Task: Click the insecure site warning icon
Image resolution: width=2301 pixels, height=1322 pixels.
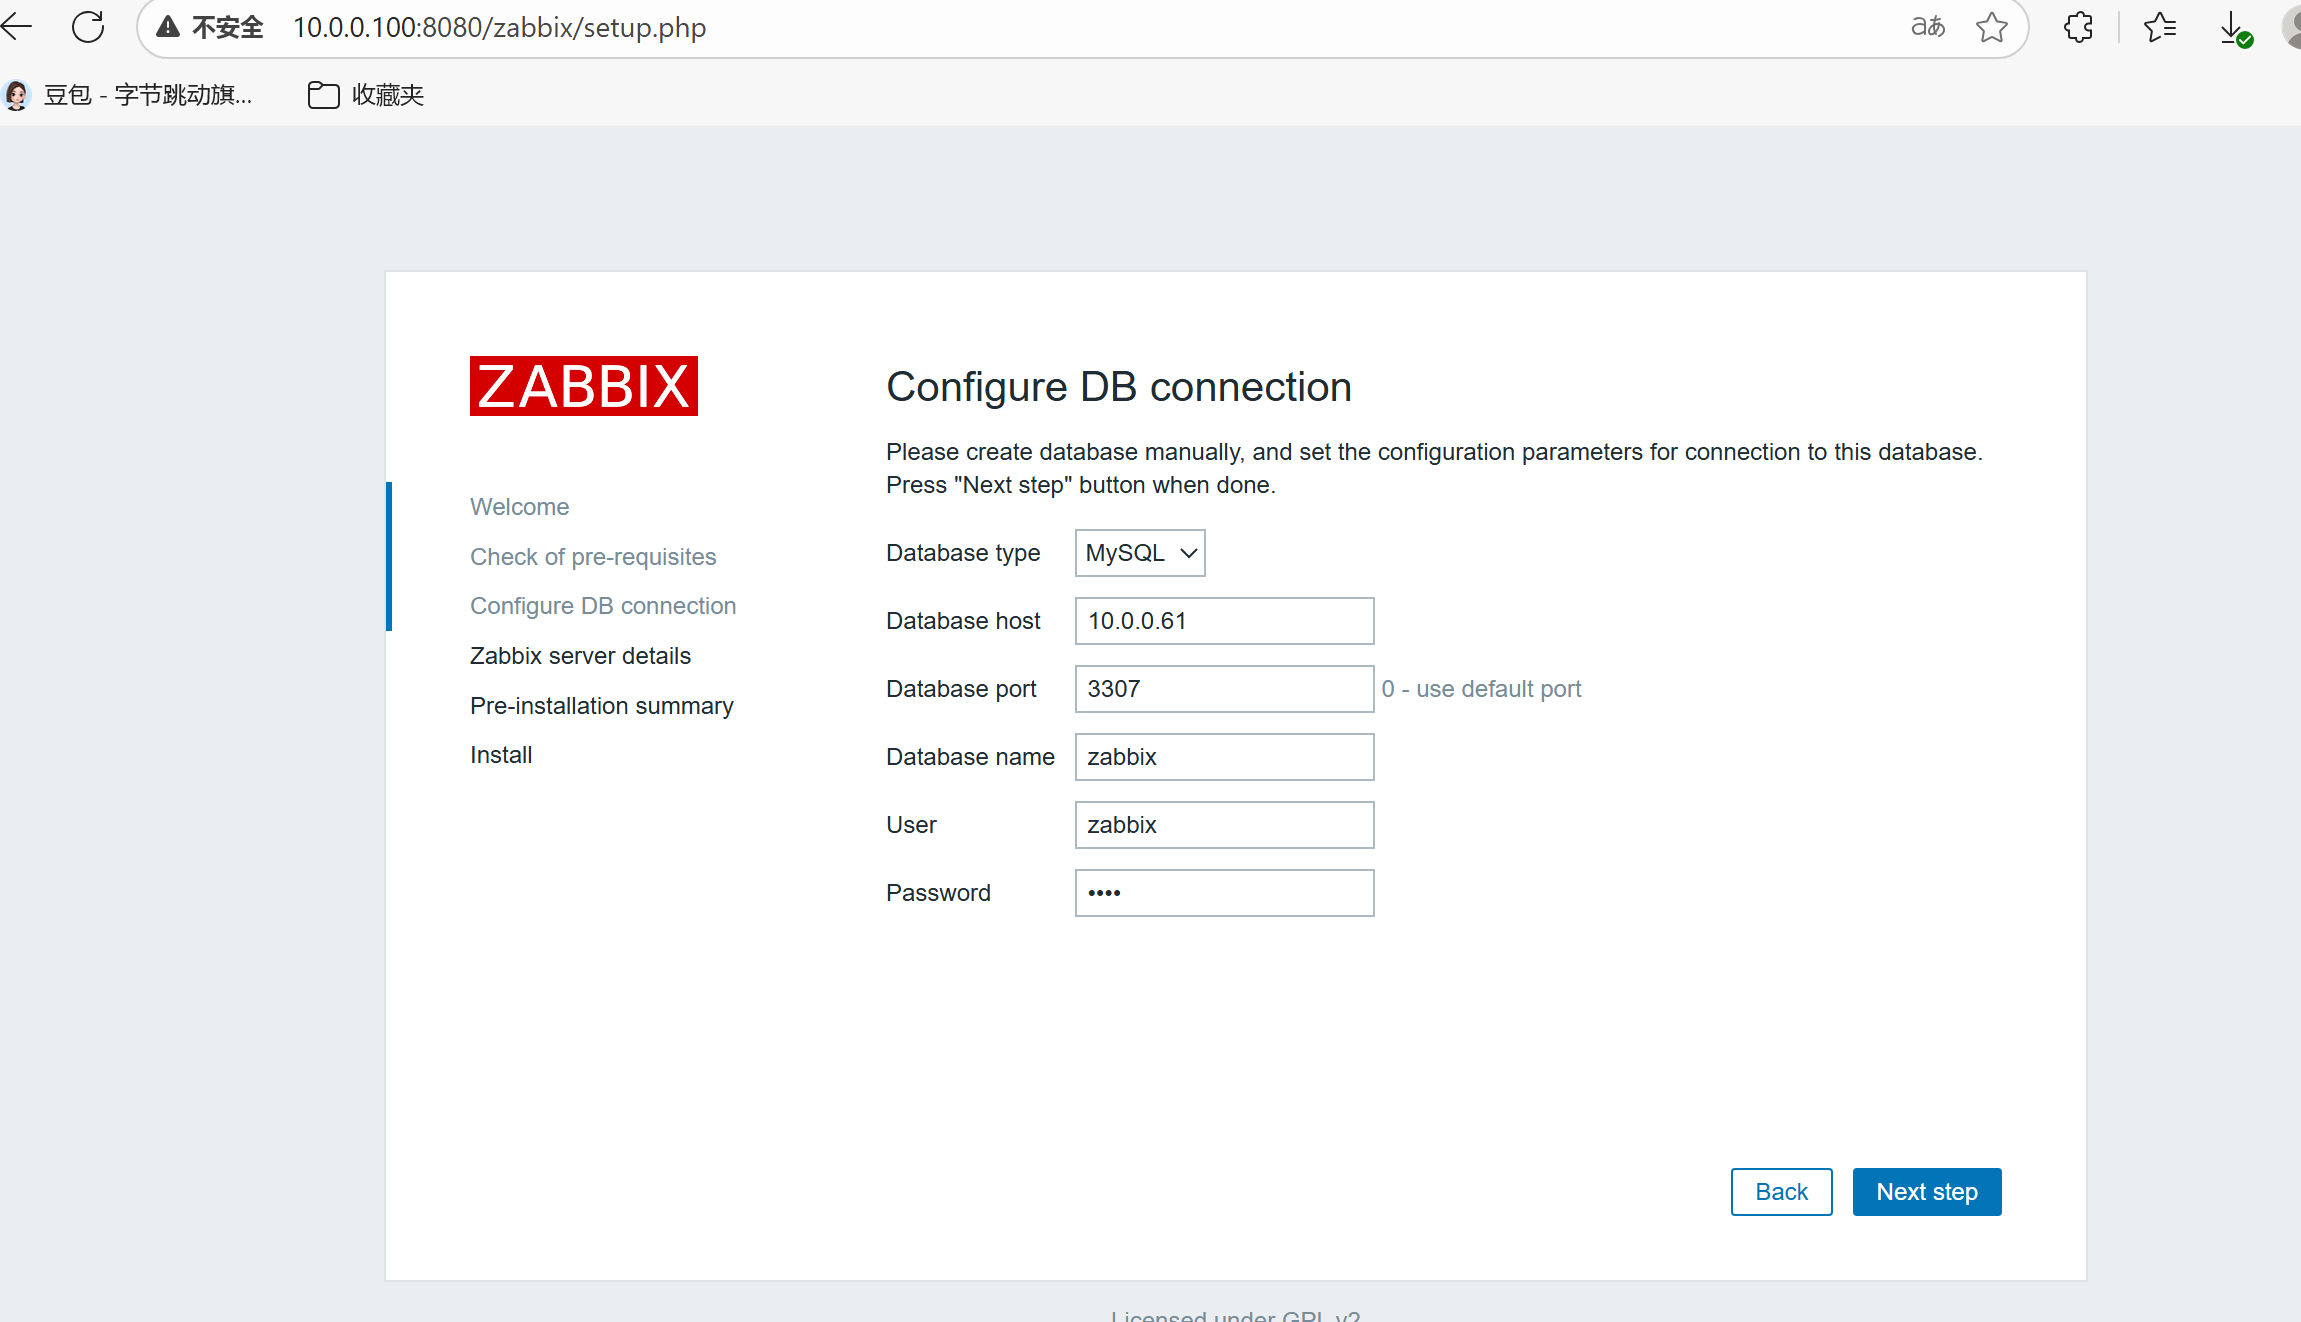Action: (x=168, y=27)
